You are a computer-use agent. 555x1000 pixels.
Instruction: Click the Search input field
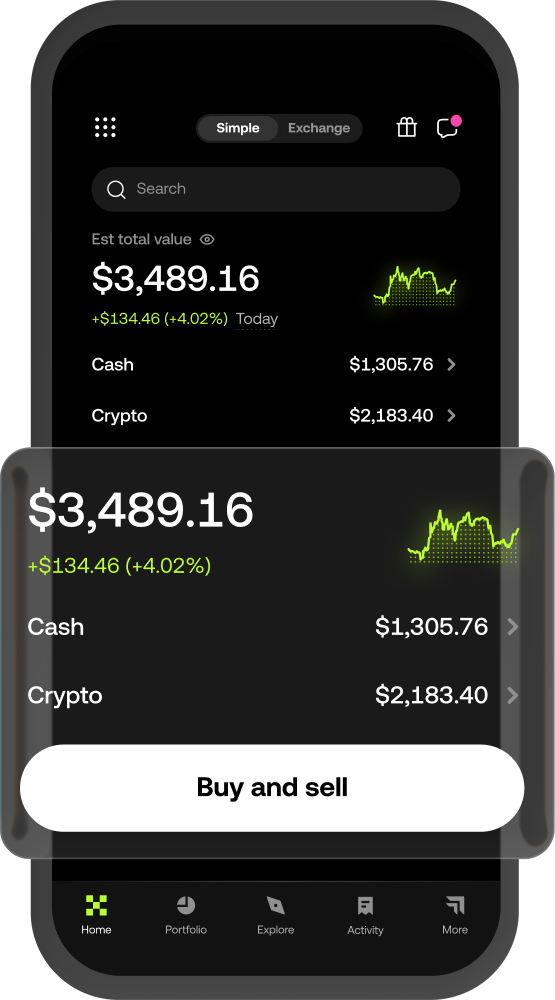pos(276,189)
